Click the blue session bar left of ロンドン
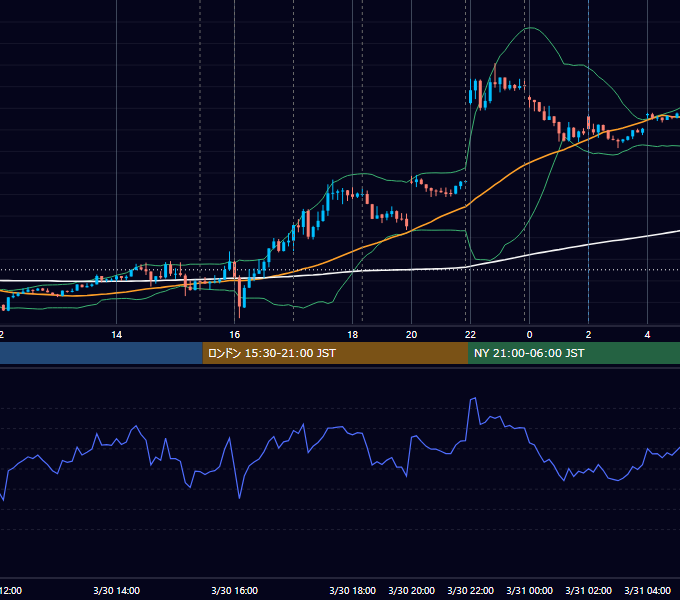The height and width of the screenshot is (600, 680). coord(101,353)
